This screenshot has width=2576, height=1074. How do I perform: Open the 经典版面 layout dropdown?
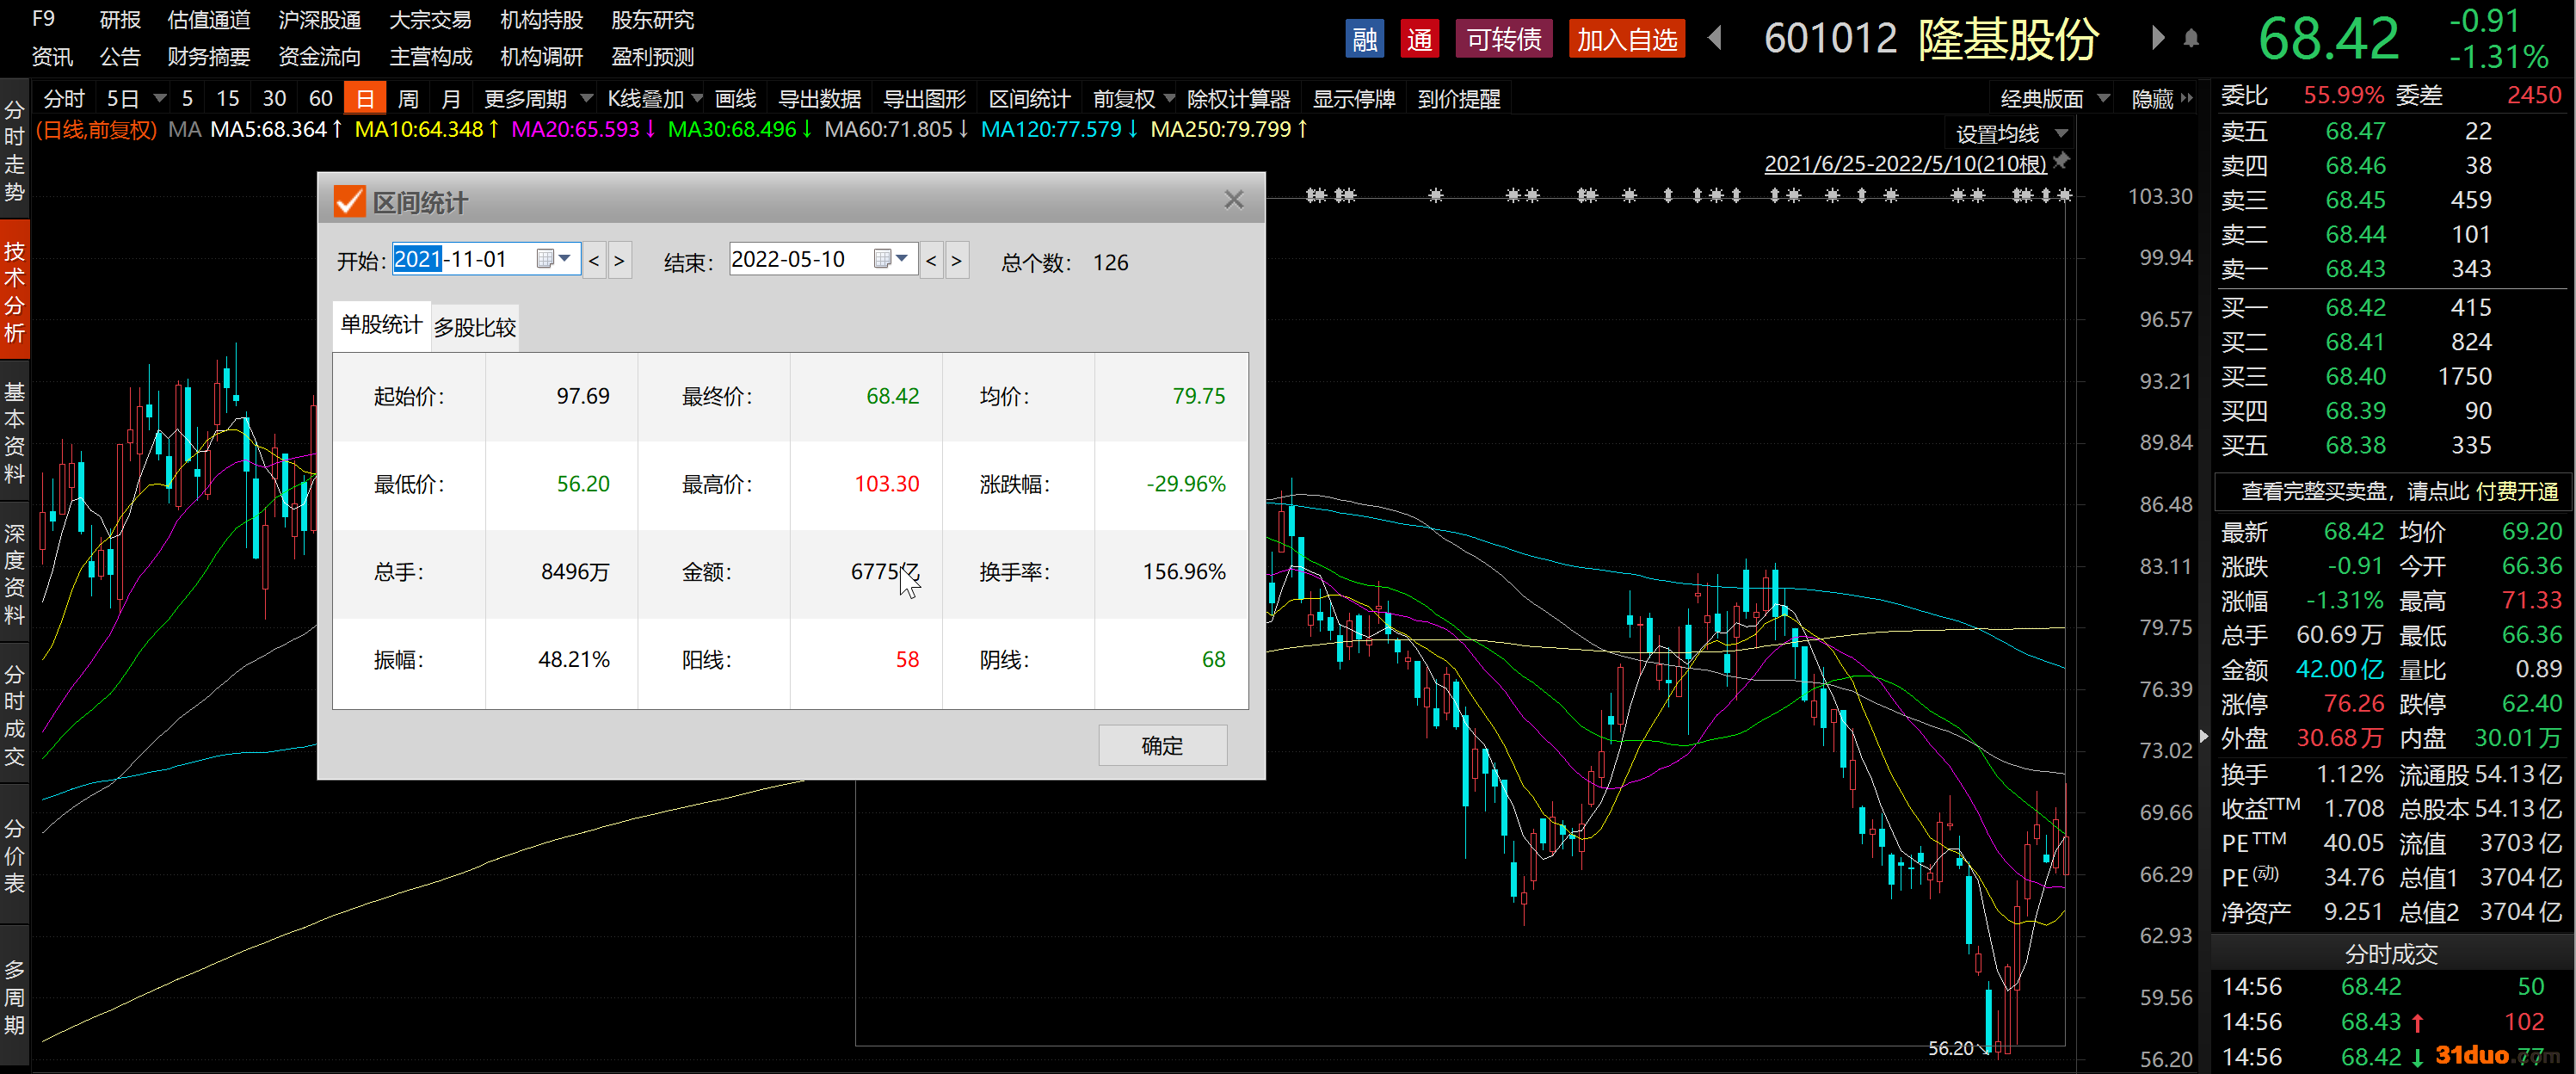pyautogui.click(x=2053, y=99)
